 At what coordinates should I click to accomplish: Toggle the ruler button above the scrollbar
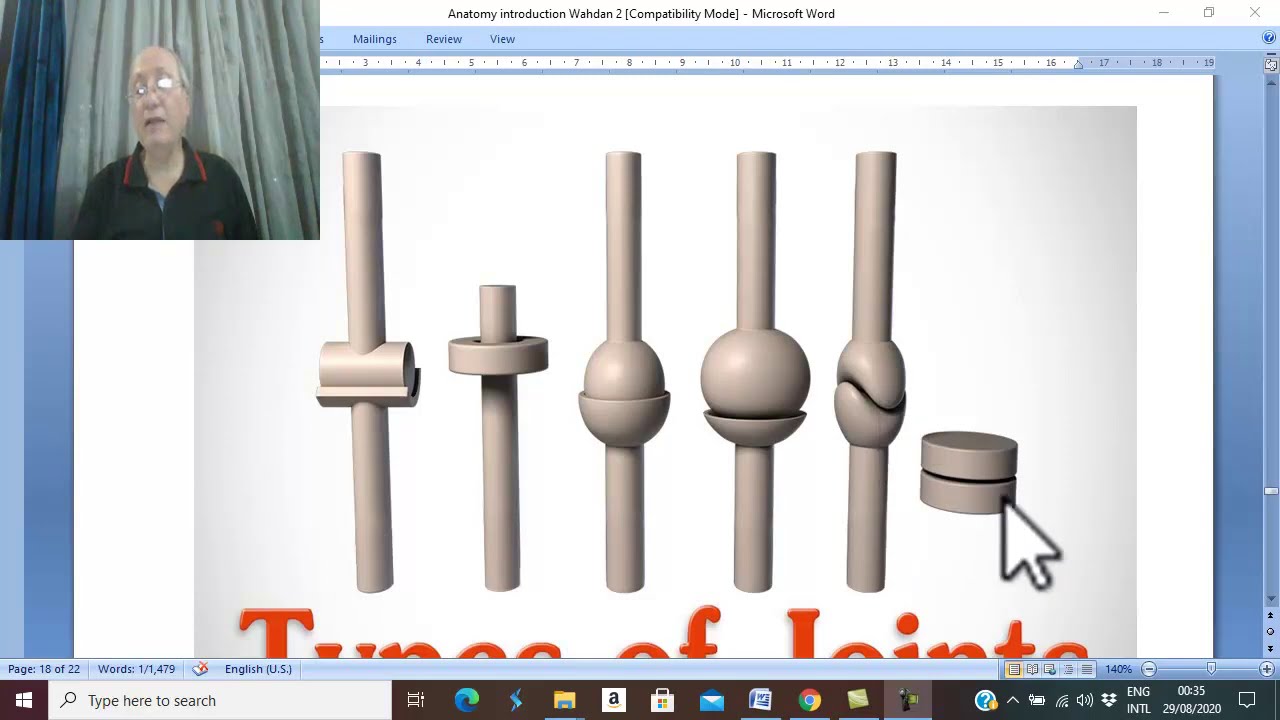(1271, 64)
